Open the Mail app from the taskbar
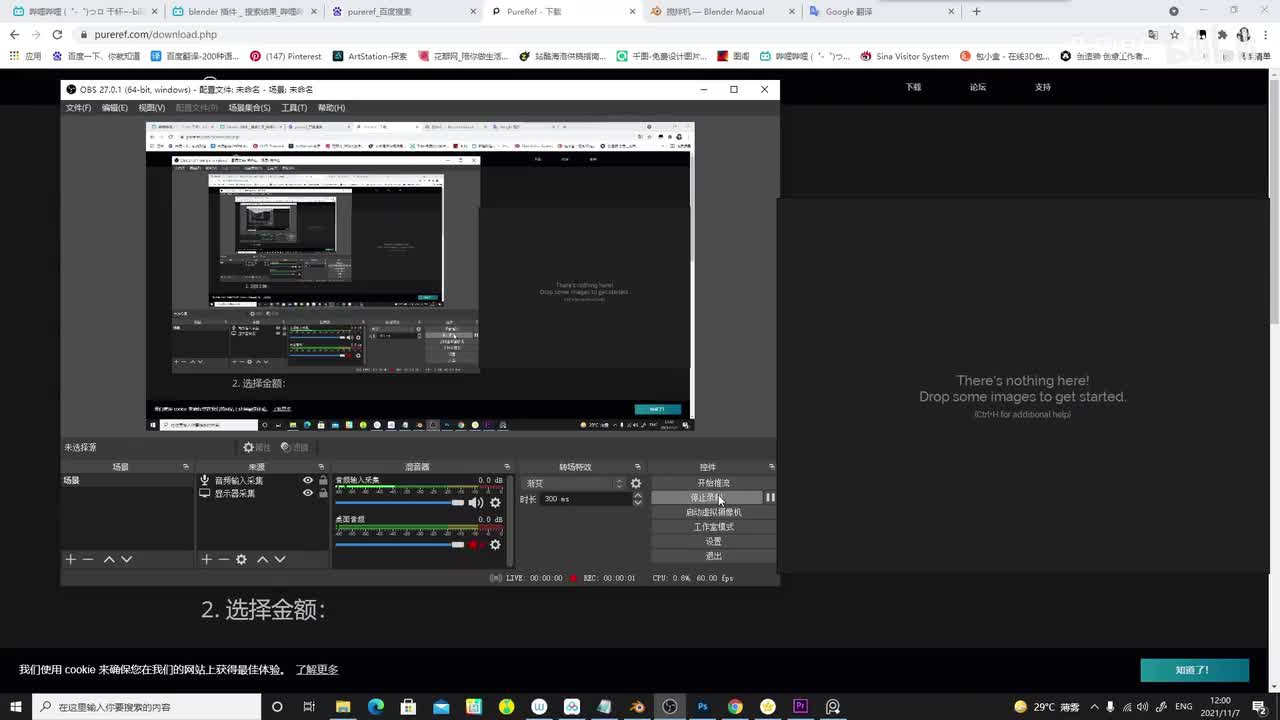Screen dimensions: 1280x720 (x=441, y=707)
